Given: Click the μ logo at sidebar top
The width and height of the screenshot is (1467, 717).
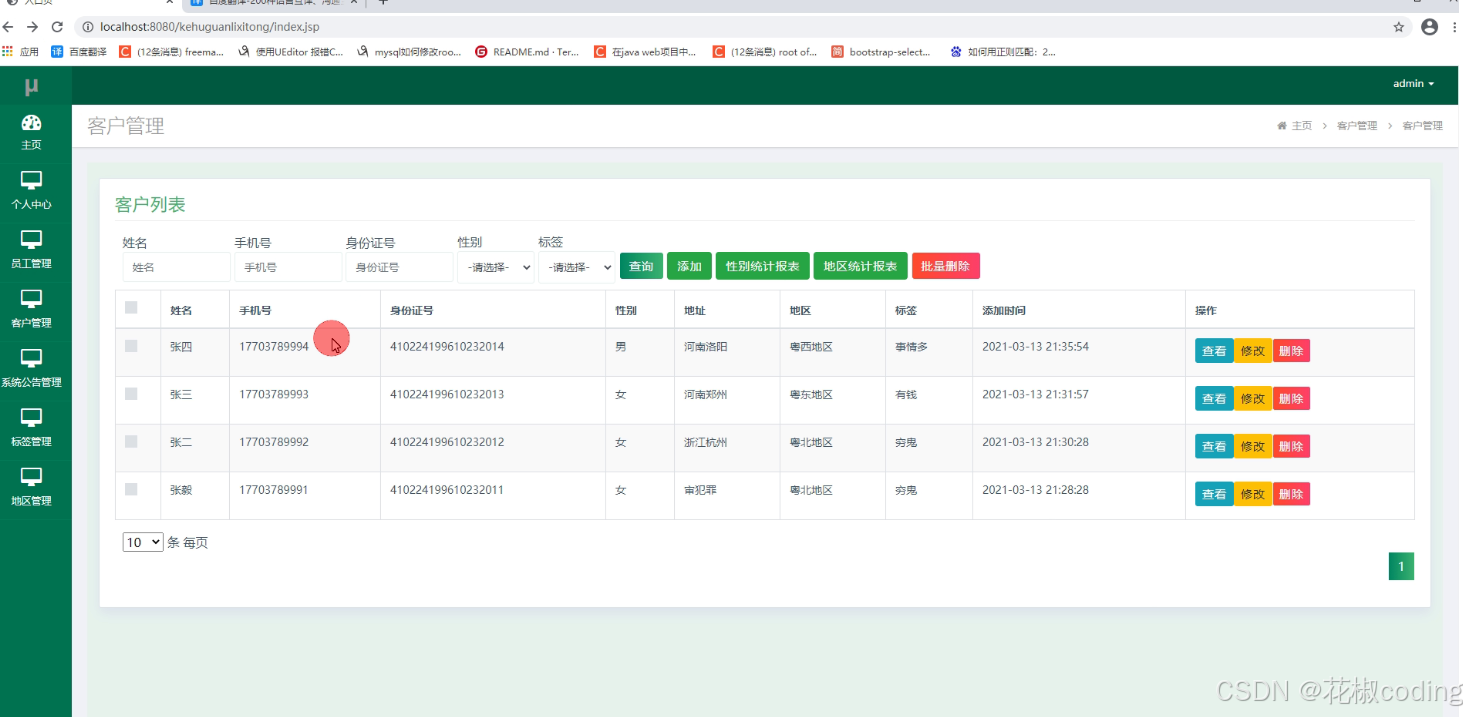Looking at the screenshot, I should (31, 87).
